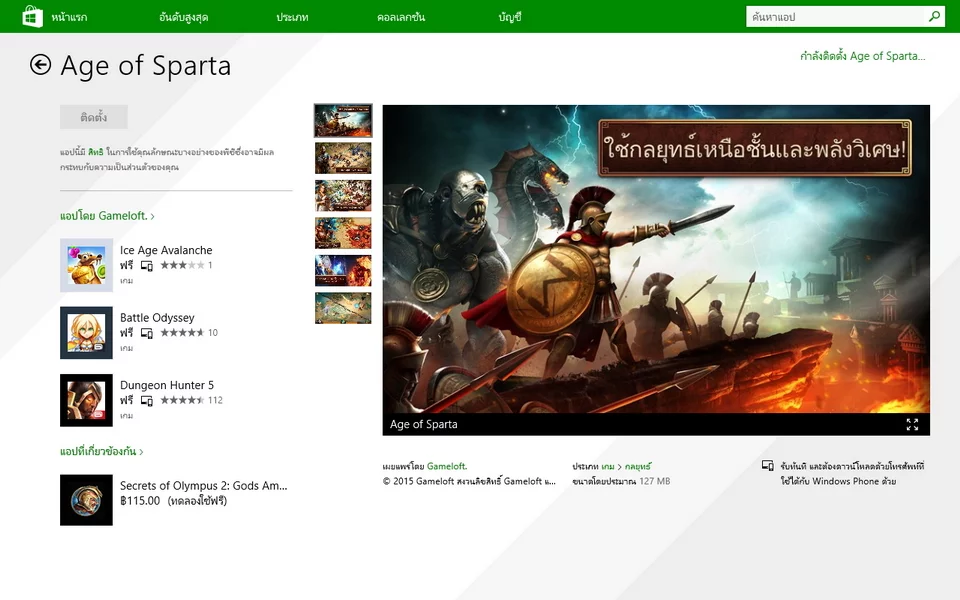
Task: Open the อันดับสูงสุด (Top charts) menu
Action: click(184, 17)
